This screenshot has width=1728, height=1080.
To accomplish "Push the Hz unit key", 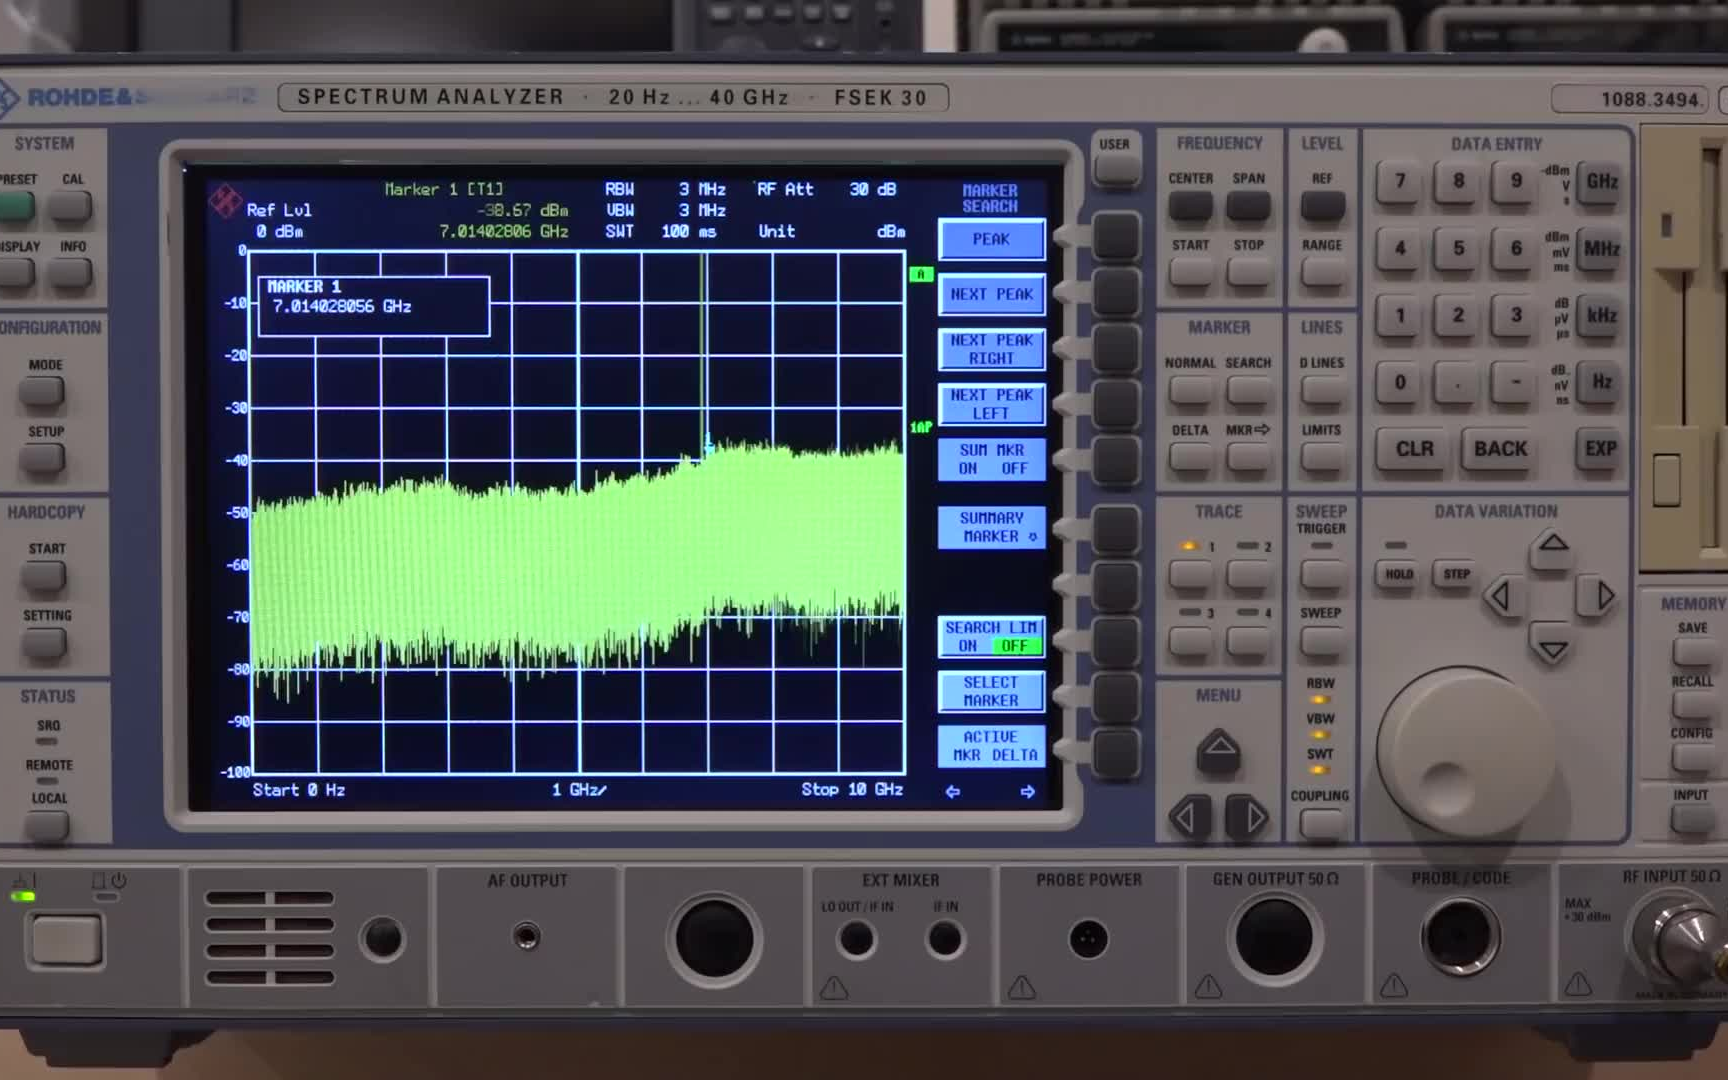I will coord(1601,383).
